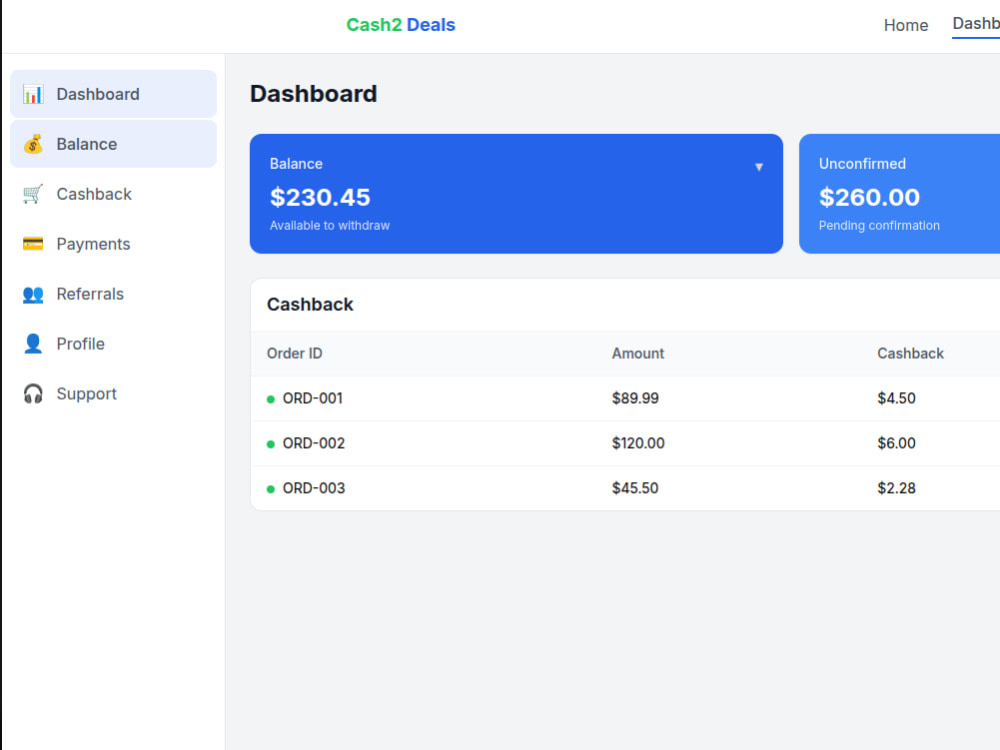1000x750 pixels.
Task: Click the $120.00 amount cell
Action: click(x=638, y=443)
